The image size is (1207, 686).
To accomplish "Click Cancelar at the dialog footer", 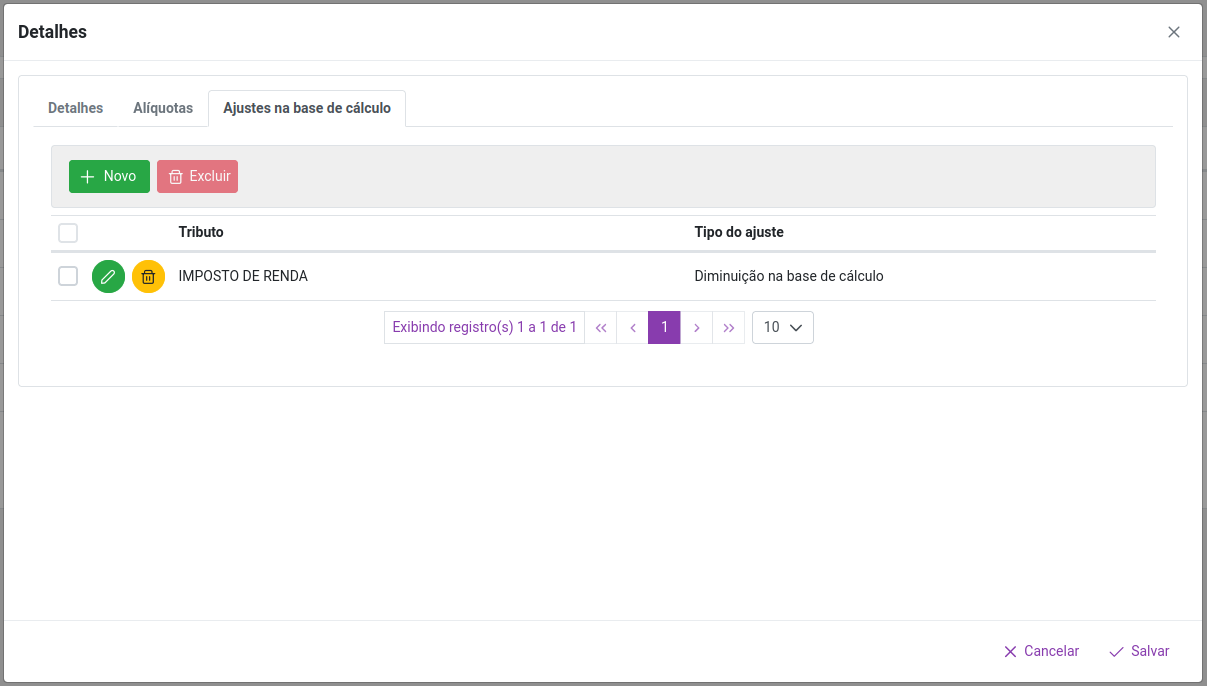I will 1041,651.
